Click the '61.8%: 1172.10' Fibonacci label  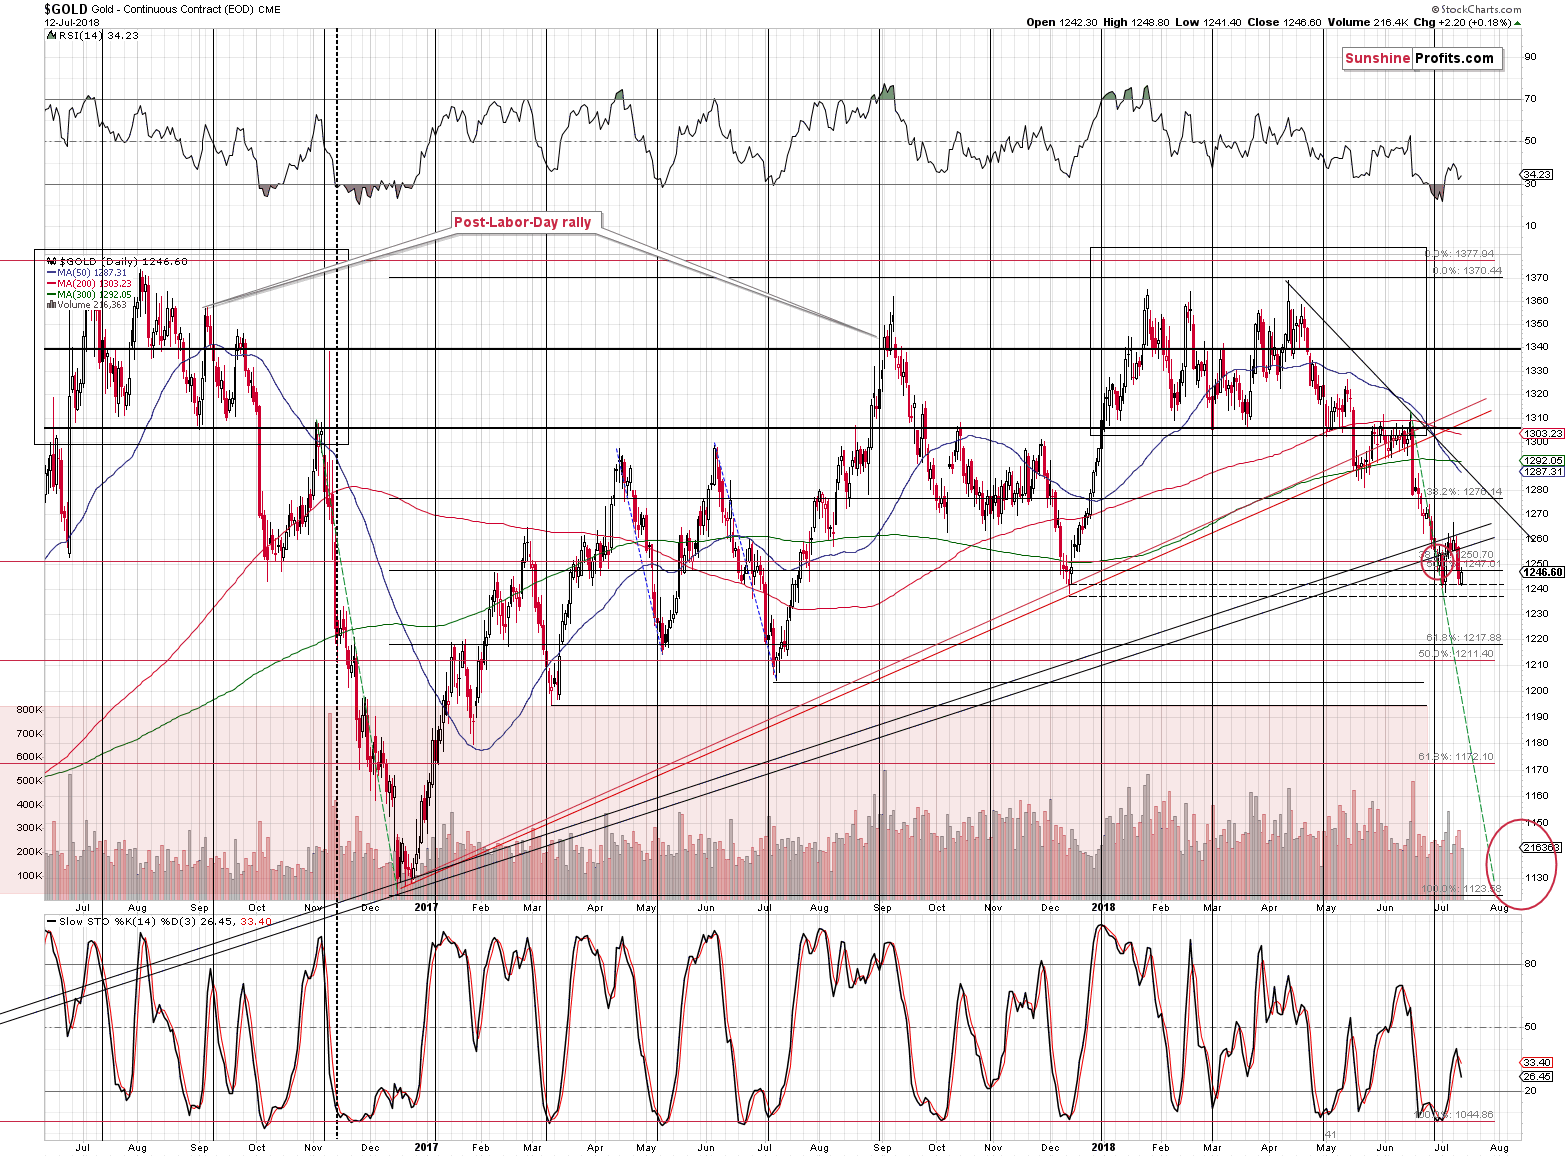[1456, 756]
